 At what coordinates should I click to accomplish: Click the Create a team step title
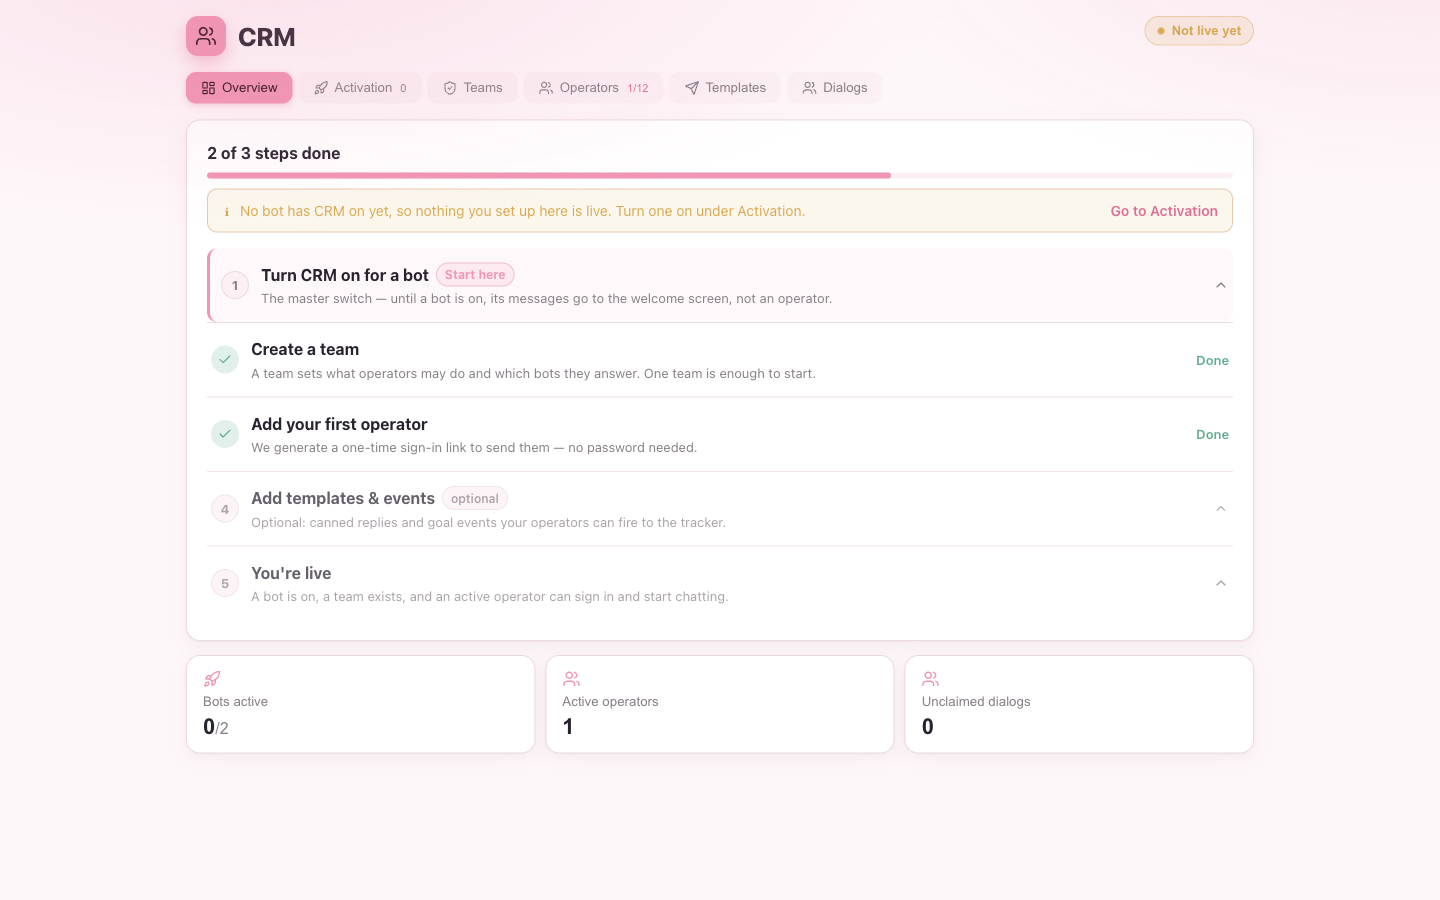click(x=305, y=349)
